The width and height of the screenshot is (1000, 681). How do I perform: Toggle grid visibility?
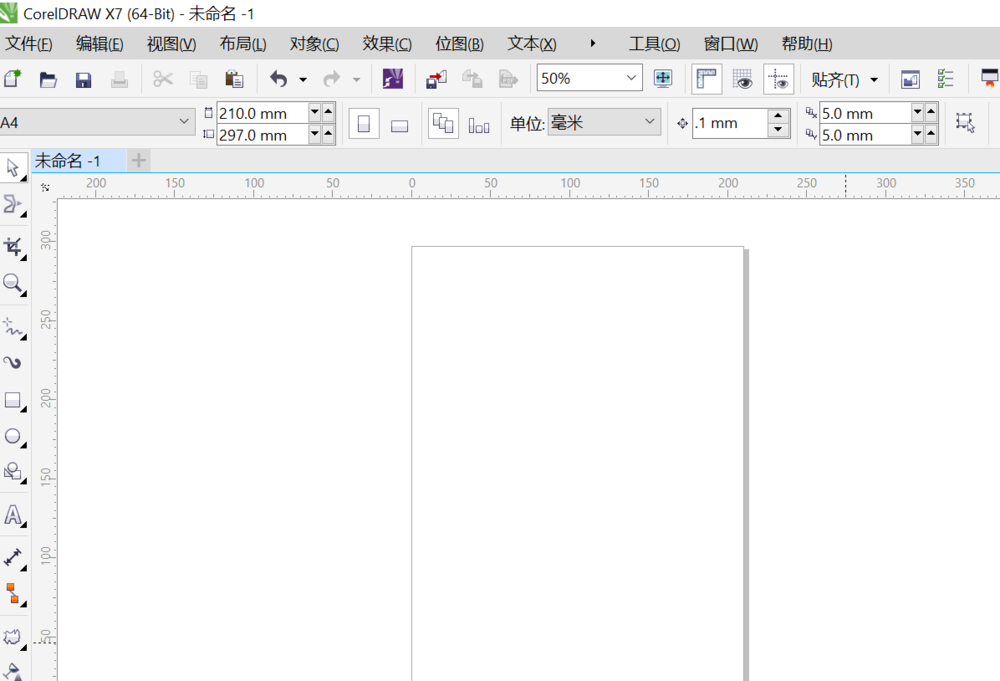pos(742,79)
